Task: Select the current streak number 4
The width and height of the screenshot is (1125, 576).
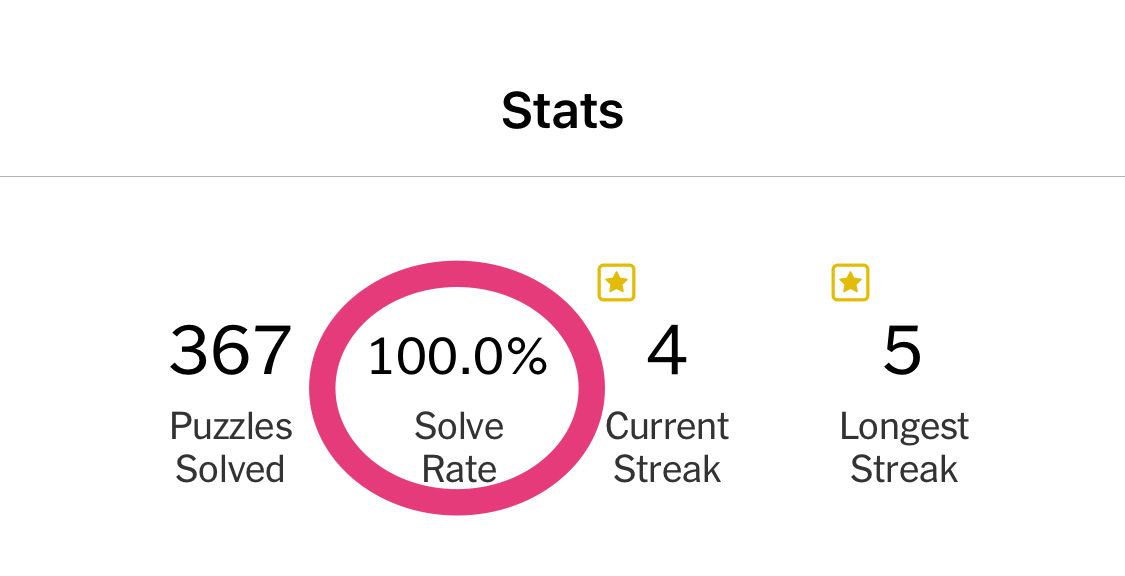Action: coord(667,352)
